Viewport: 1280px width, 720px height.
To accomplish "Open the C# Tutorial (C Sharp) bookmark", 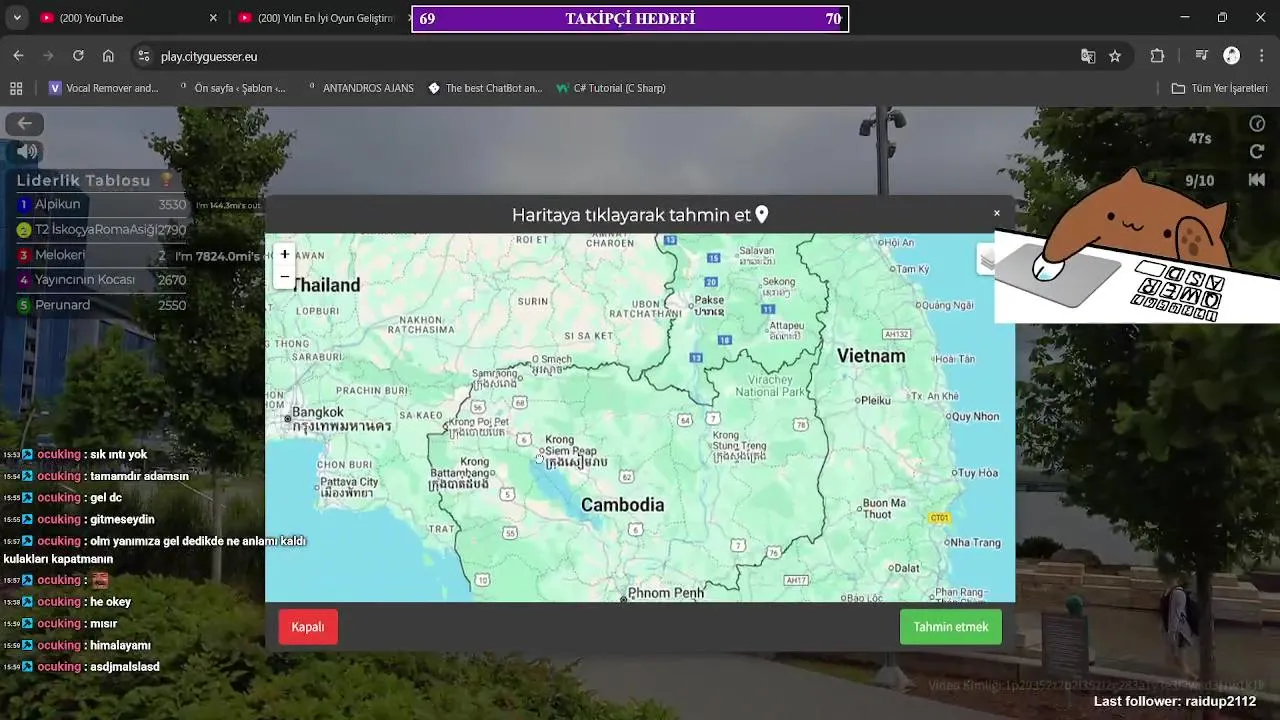I will (611, 88).
